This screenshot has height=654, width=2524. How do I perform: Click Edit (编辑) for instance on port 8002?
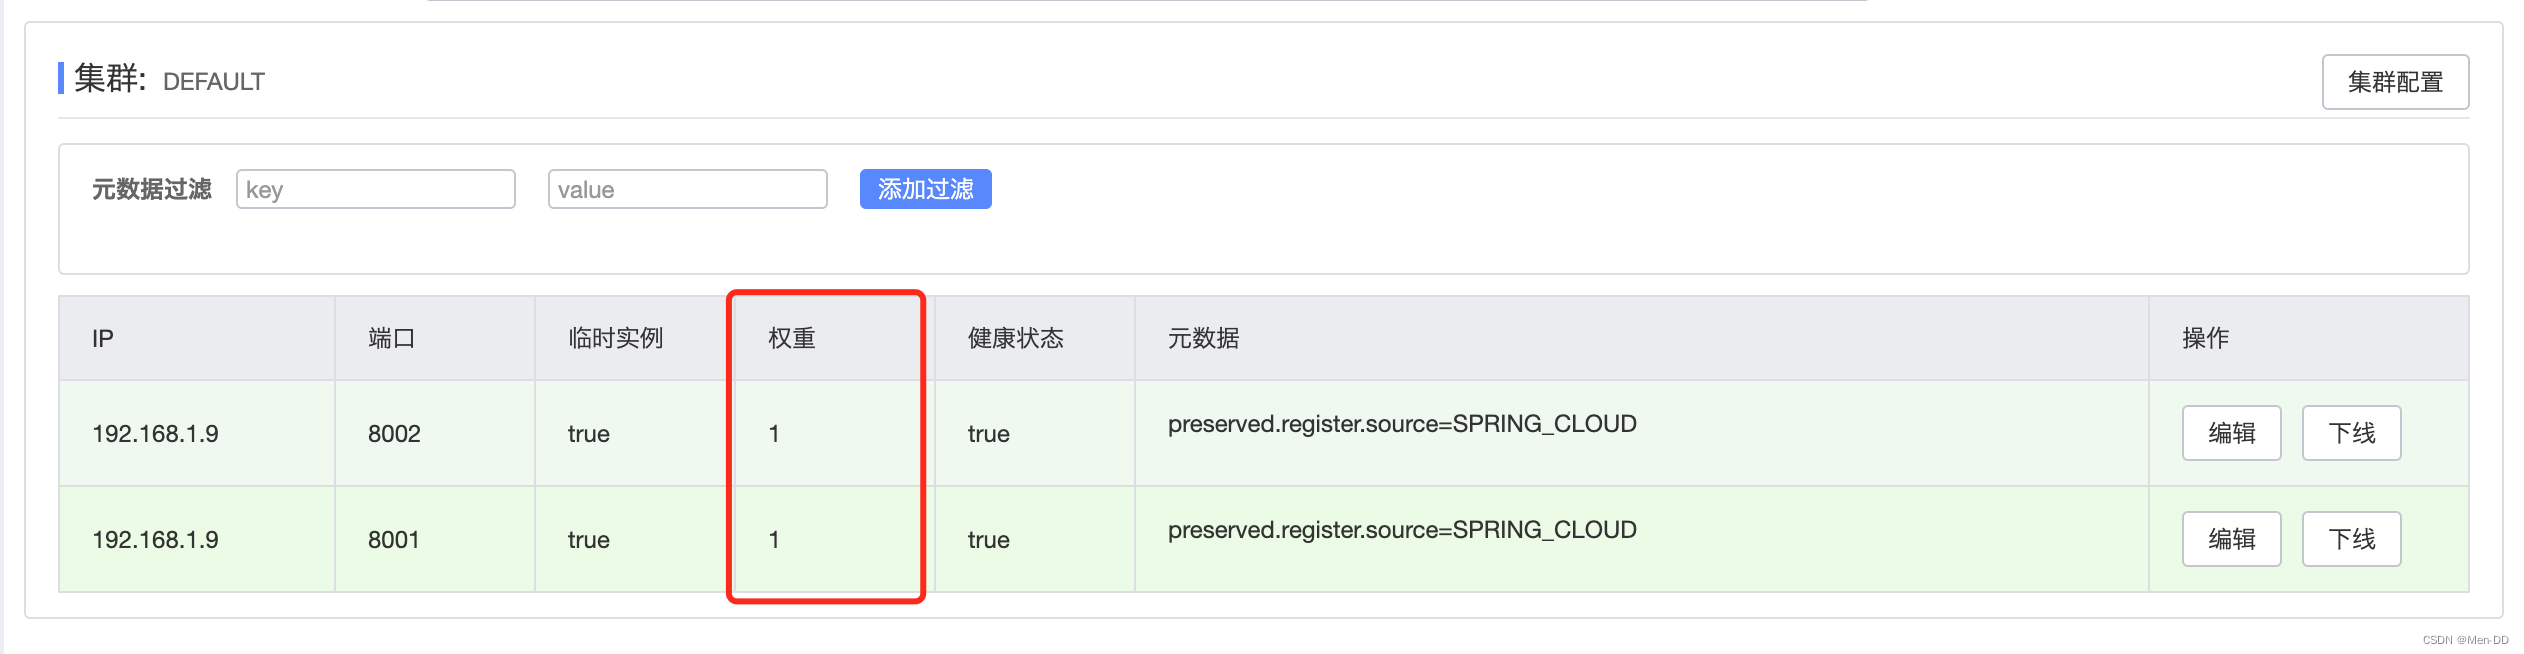pyautogui.click(x=2231, y=433)
